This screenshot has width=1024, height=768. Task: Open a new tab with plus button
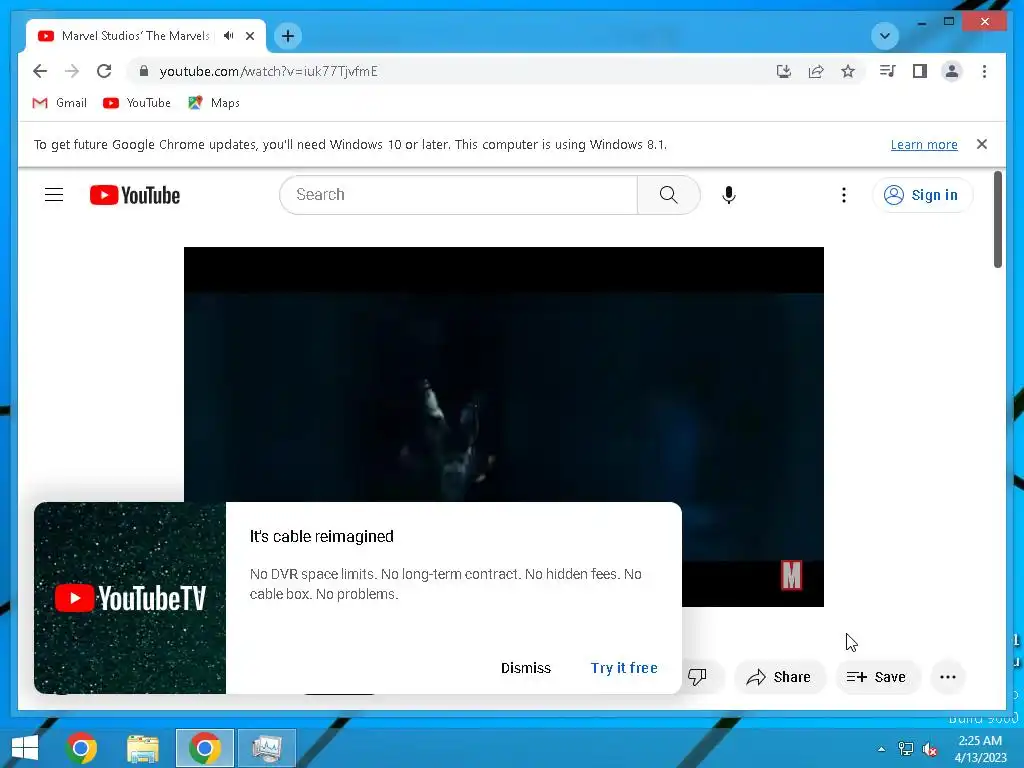click(x=288, y=36)
